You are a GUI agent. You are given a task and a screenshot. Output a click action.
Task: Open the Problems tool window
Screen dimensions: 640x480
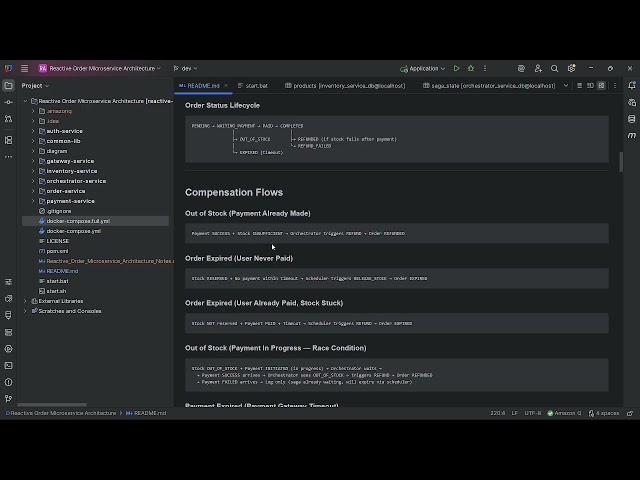(8, 382)
